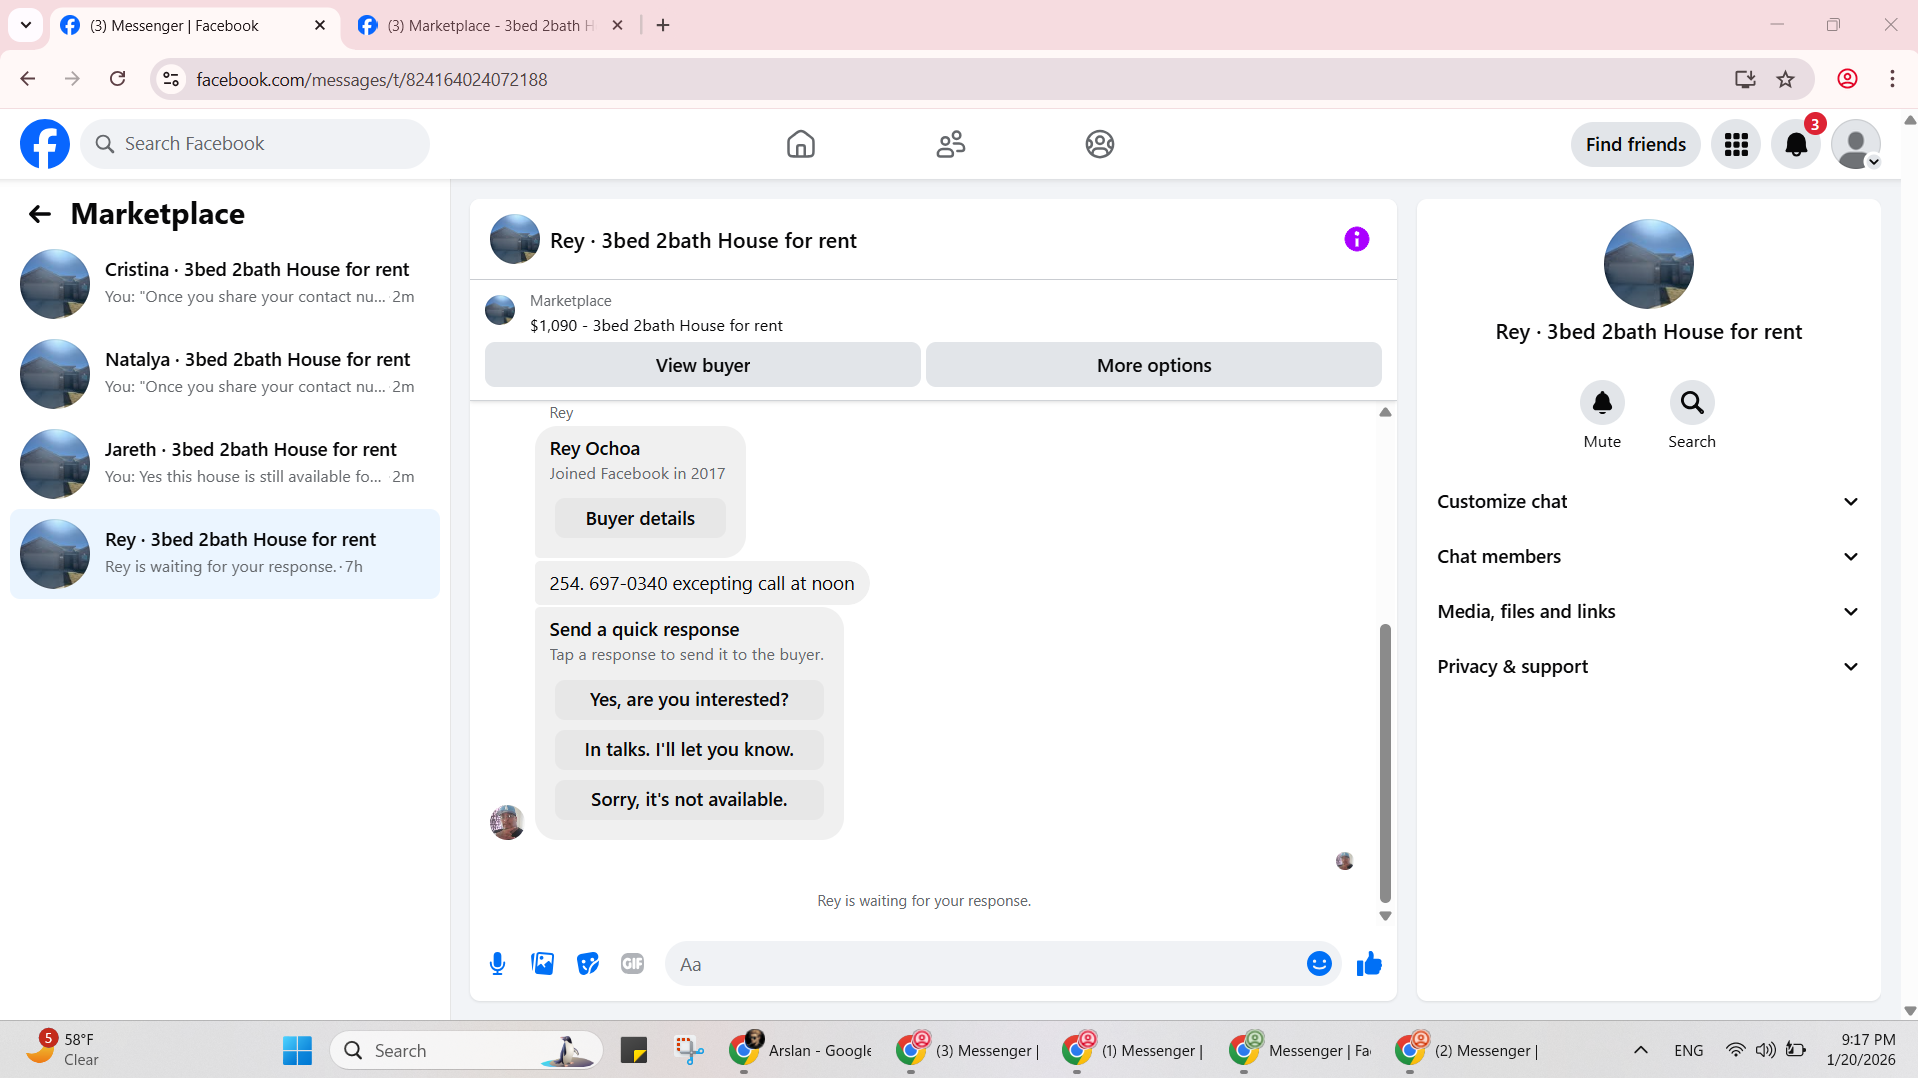Screen dimensions: 1918x1078
Task: Click chat scroll down arrow
Action: [x=1385, y=916]
